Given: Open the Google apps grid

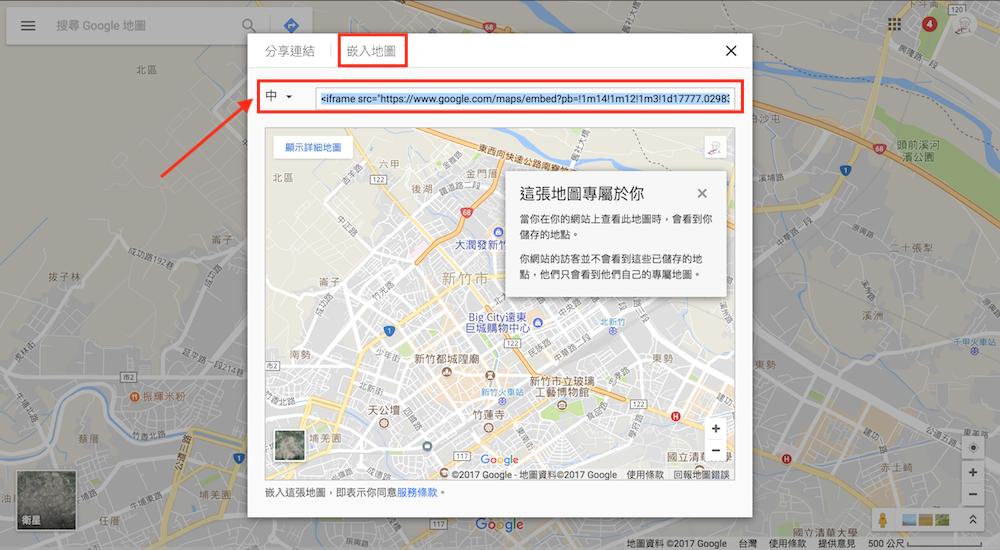Looking at the screenshot, I should (x=895, y=24).
